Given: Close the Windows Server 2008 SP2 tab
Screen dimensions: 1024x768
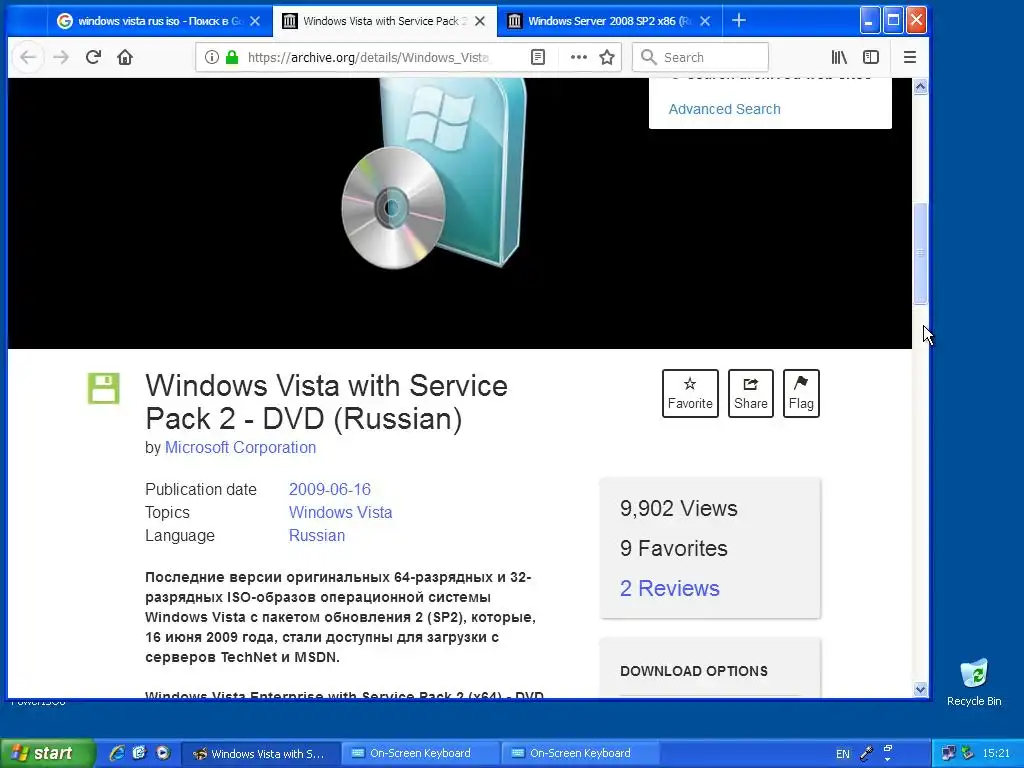Looking at the screenshot, I should coord(705,21).
